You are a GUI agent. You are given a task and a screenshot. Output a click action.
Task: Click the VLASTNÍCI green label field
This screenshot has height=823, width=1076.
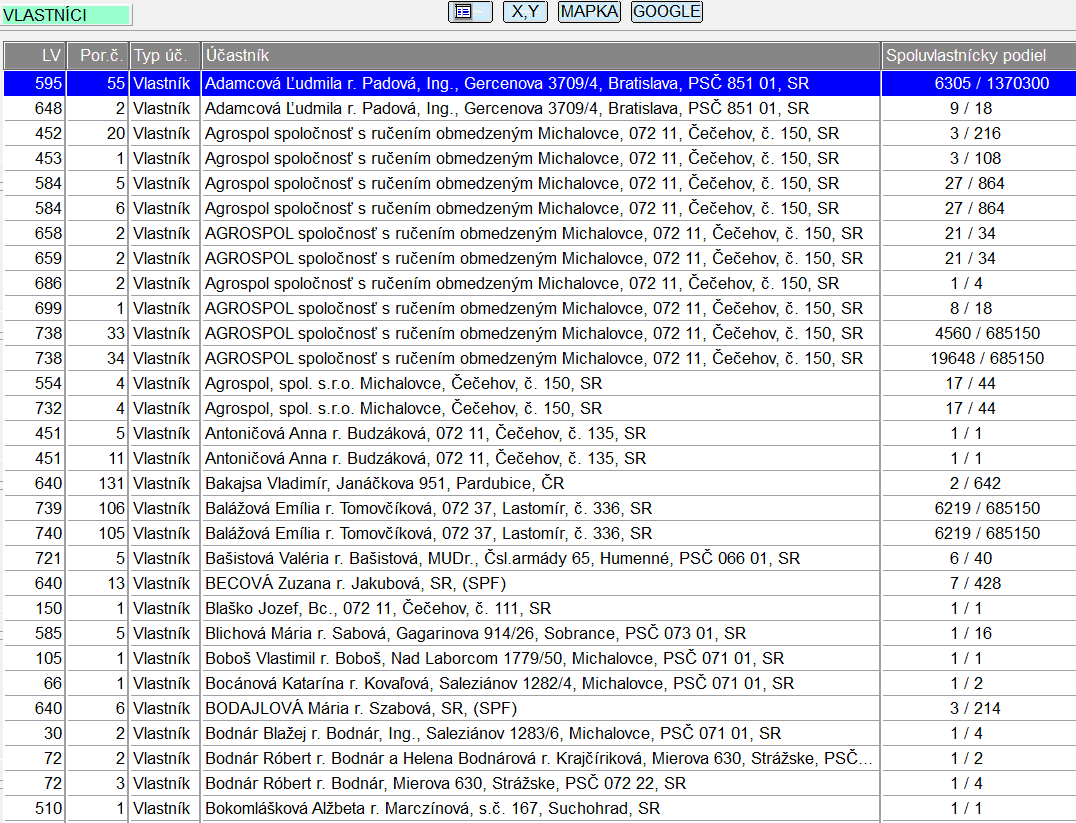pyautogui.click(x=66, y=15)
